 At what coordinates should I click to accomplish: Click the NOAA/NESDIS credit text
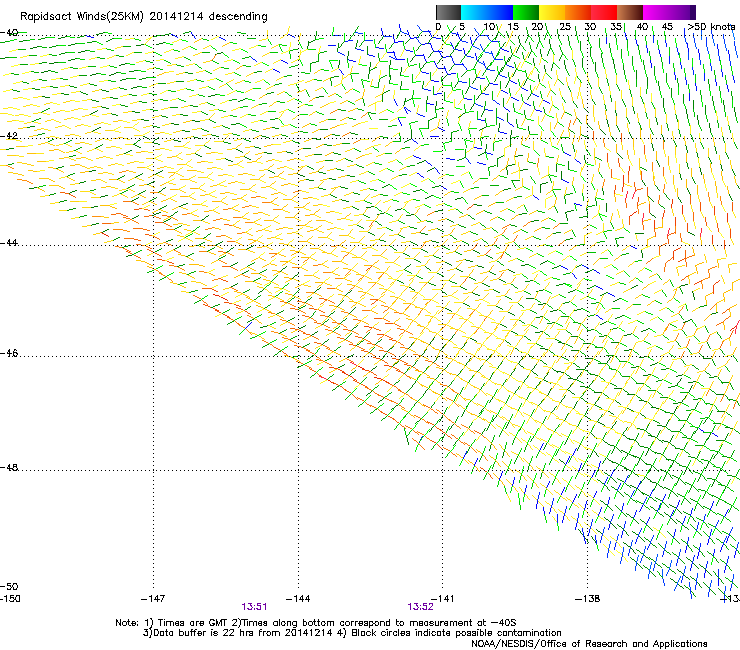(x=589, y=644)
